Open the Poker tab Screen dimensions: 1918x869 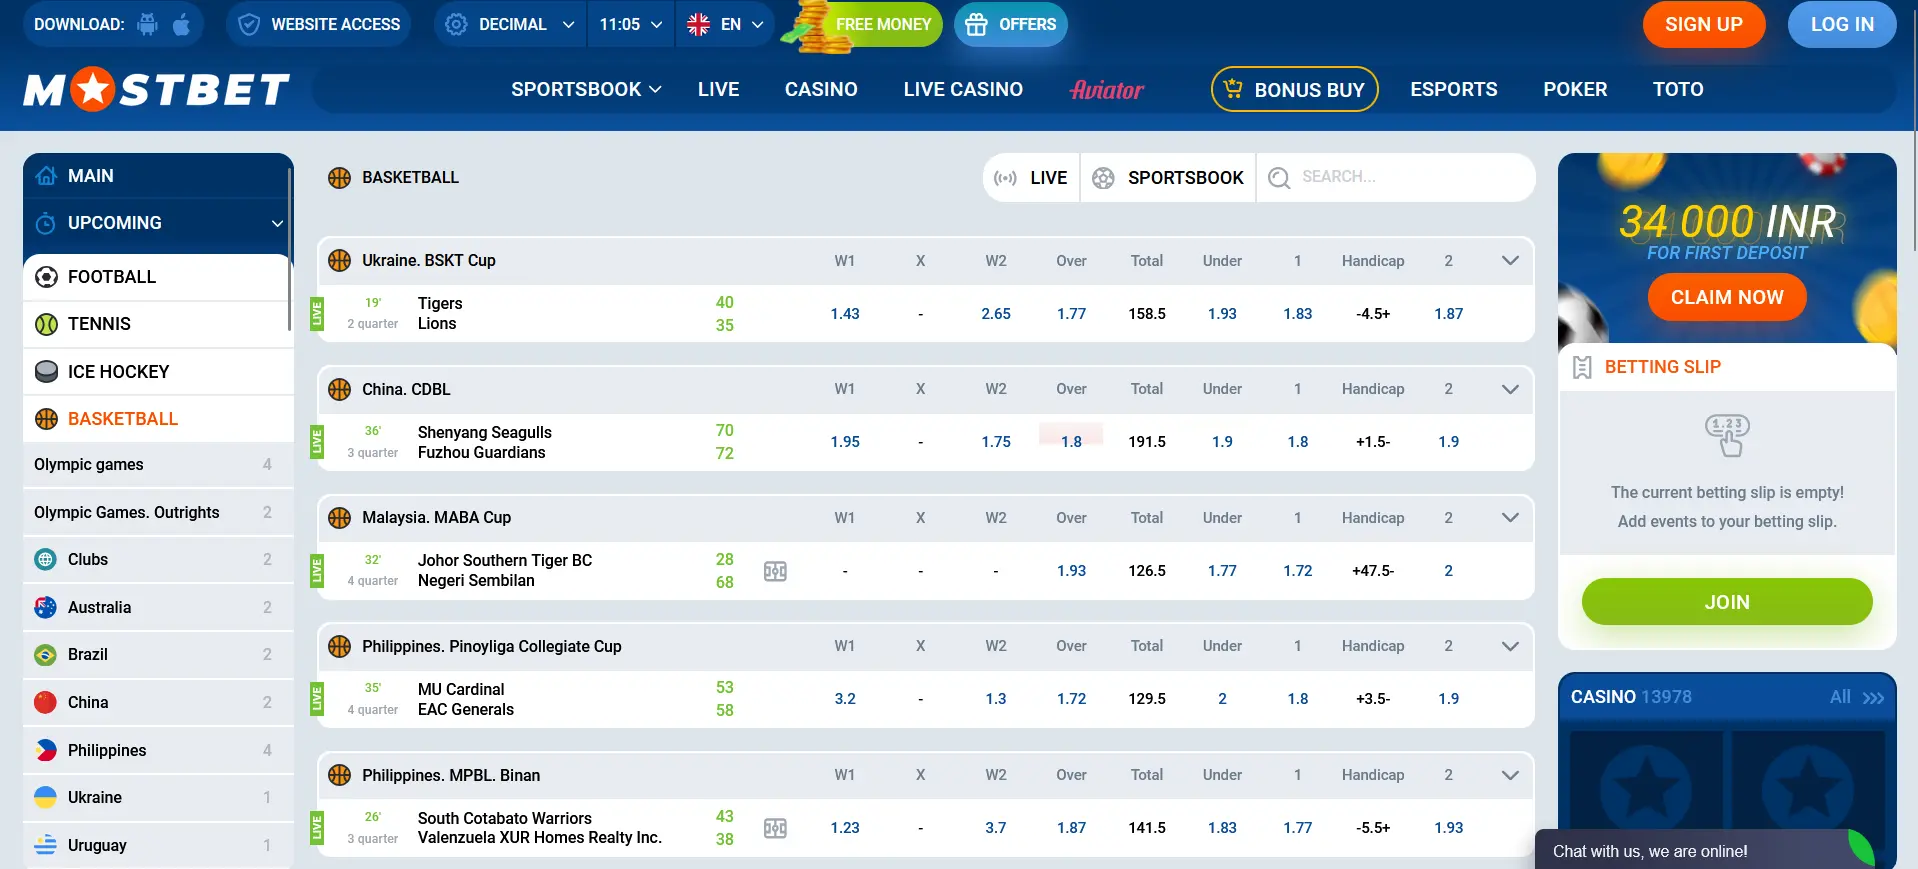click(x=1575, y=90)
